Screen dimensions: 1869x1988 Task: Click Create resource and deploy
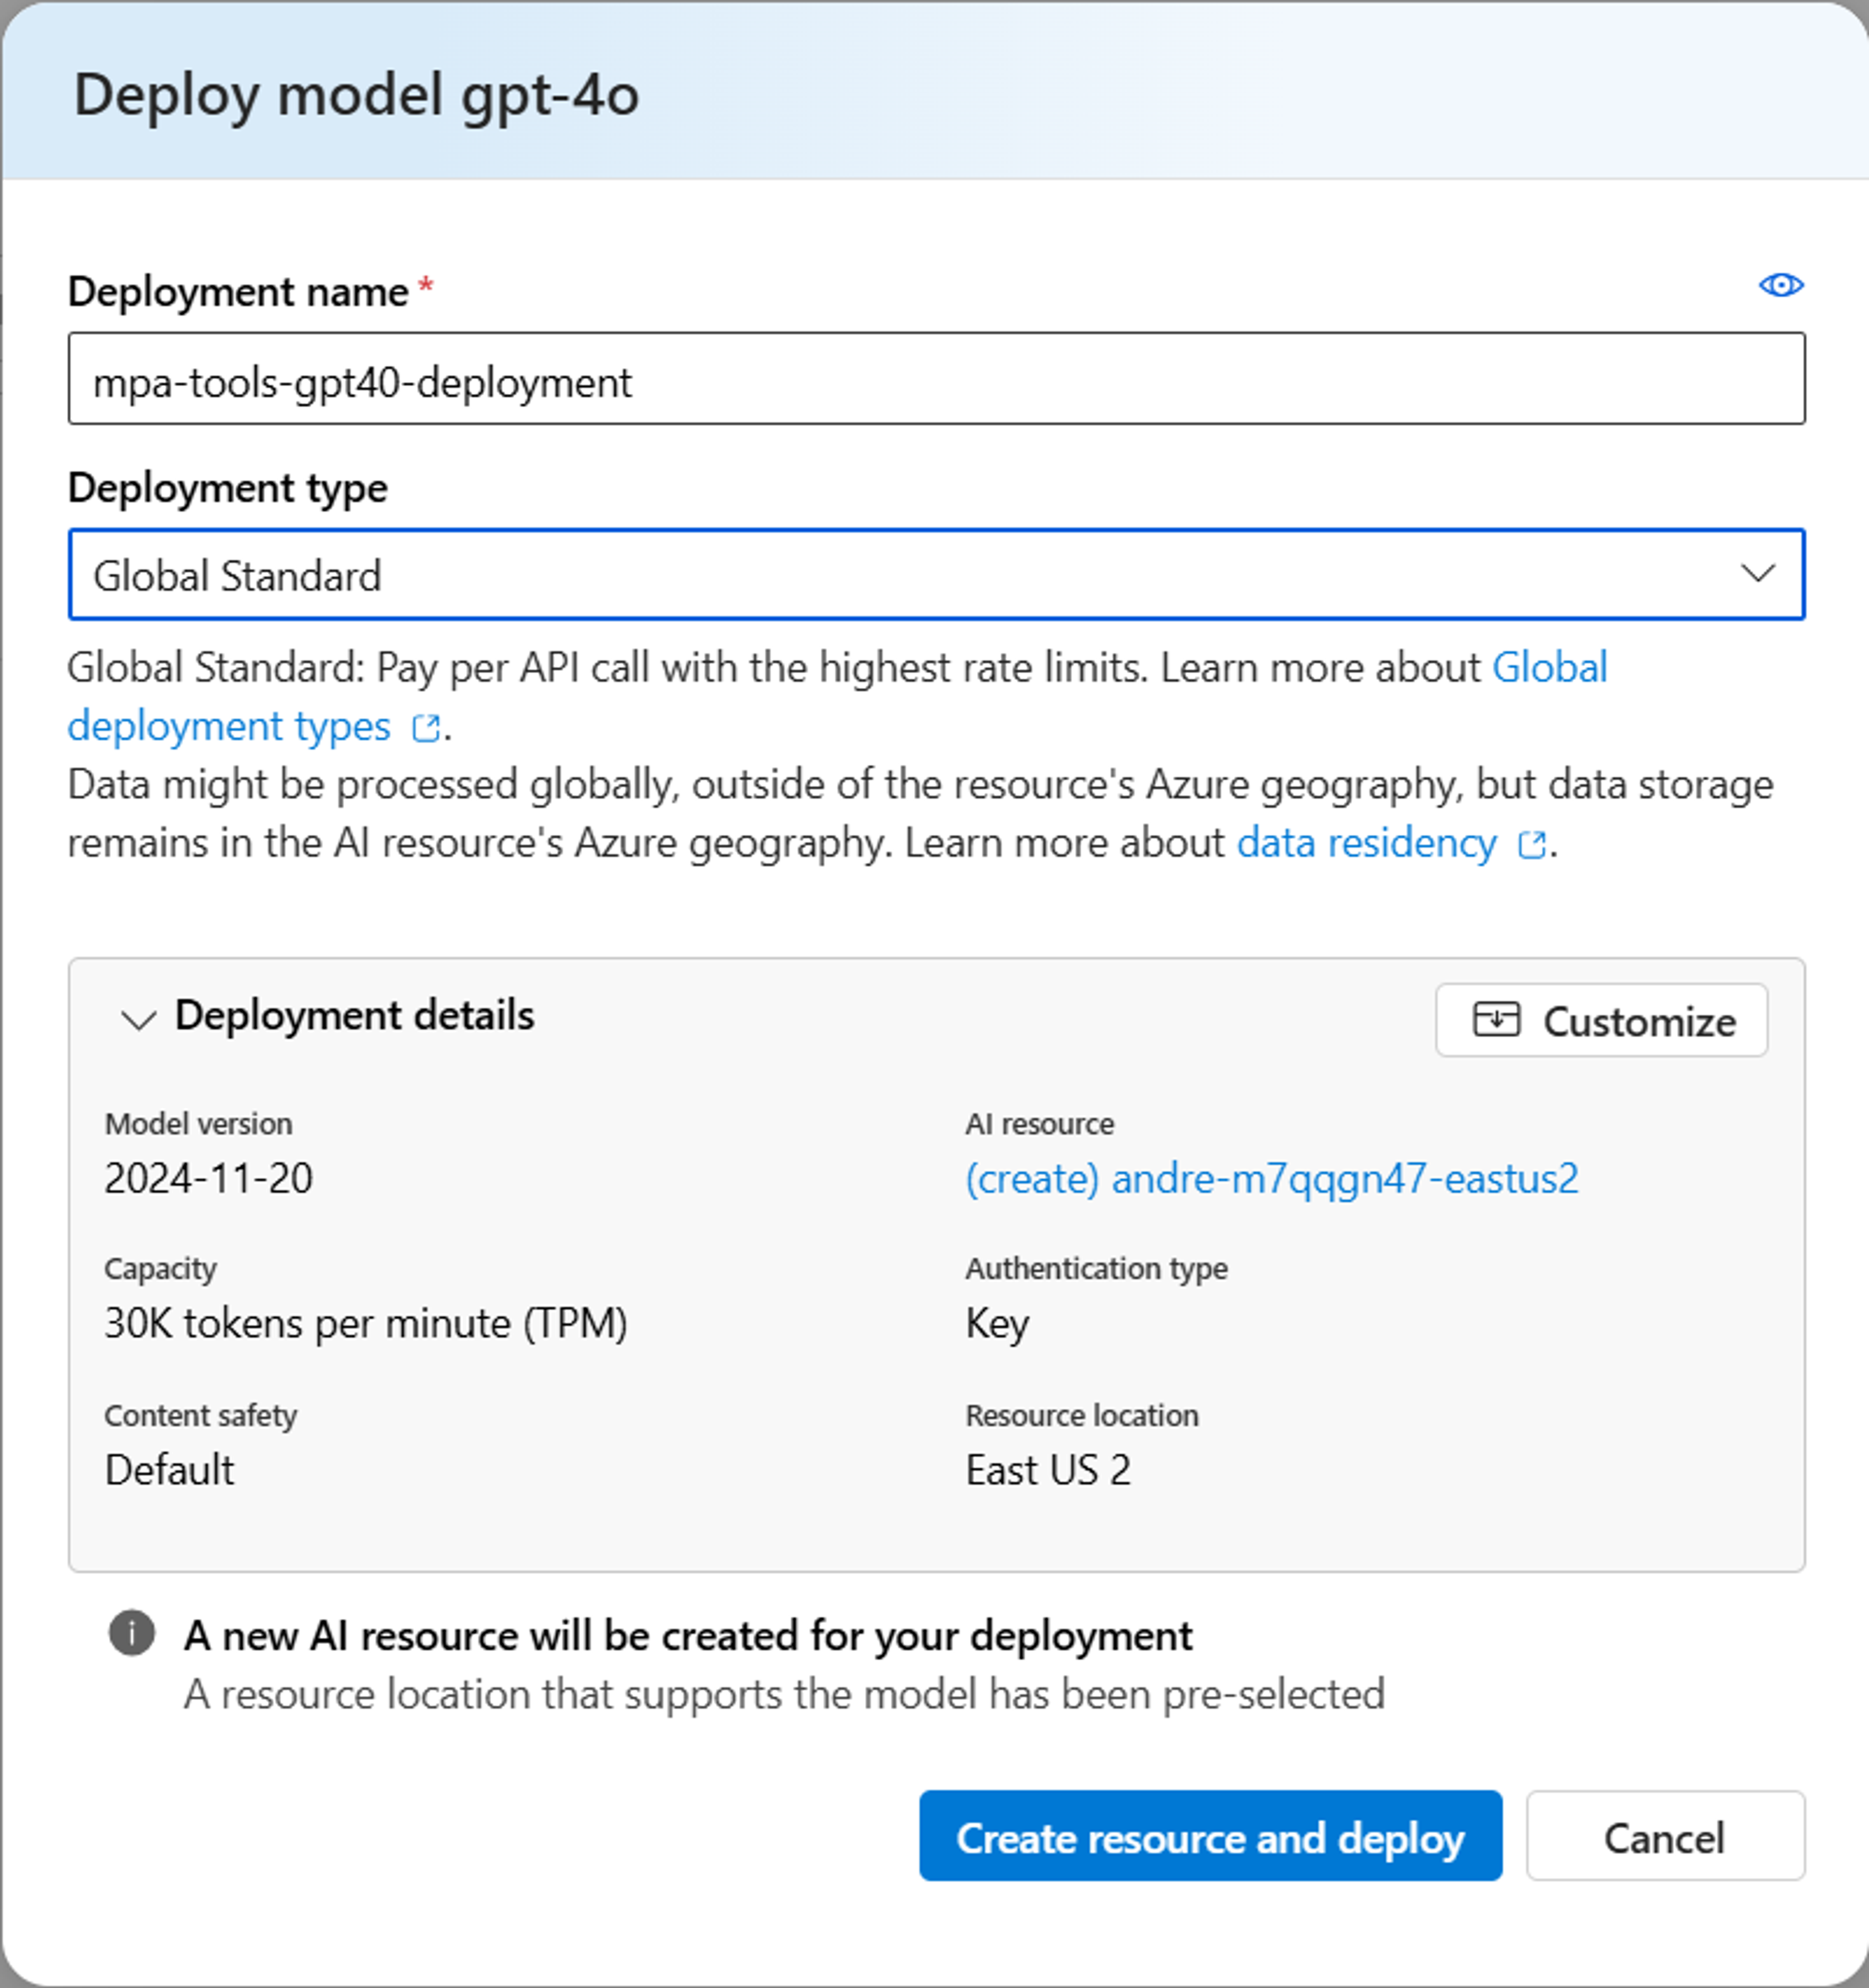pos(1210,1837)
